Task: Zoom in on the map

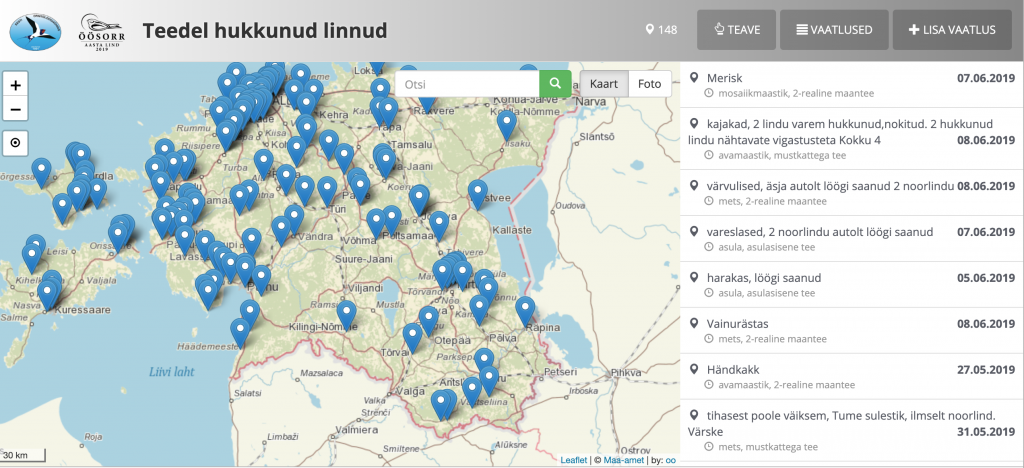Action: click(16, 85)
